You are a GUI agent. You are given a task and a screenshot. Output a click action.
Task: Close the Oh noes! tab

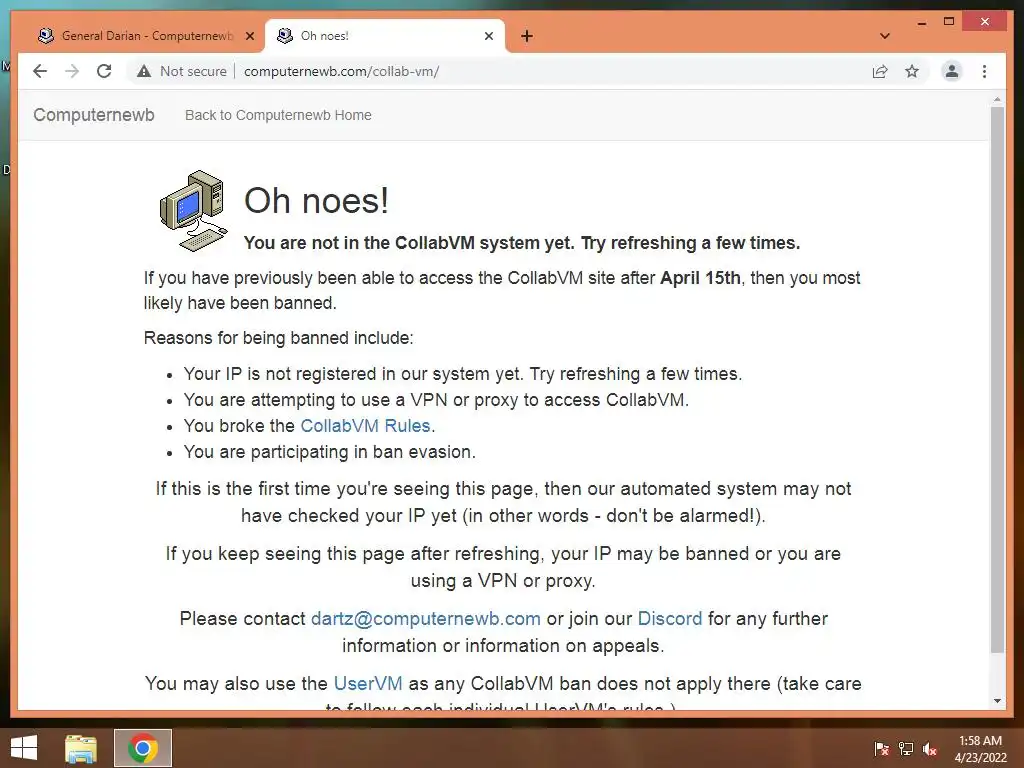[488, 36]
